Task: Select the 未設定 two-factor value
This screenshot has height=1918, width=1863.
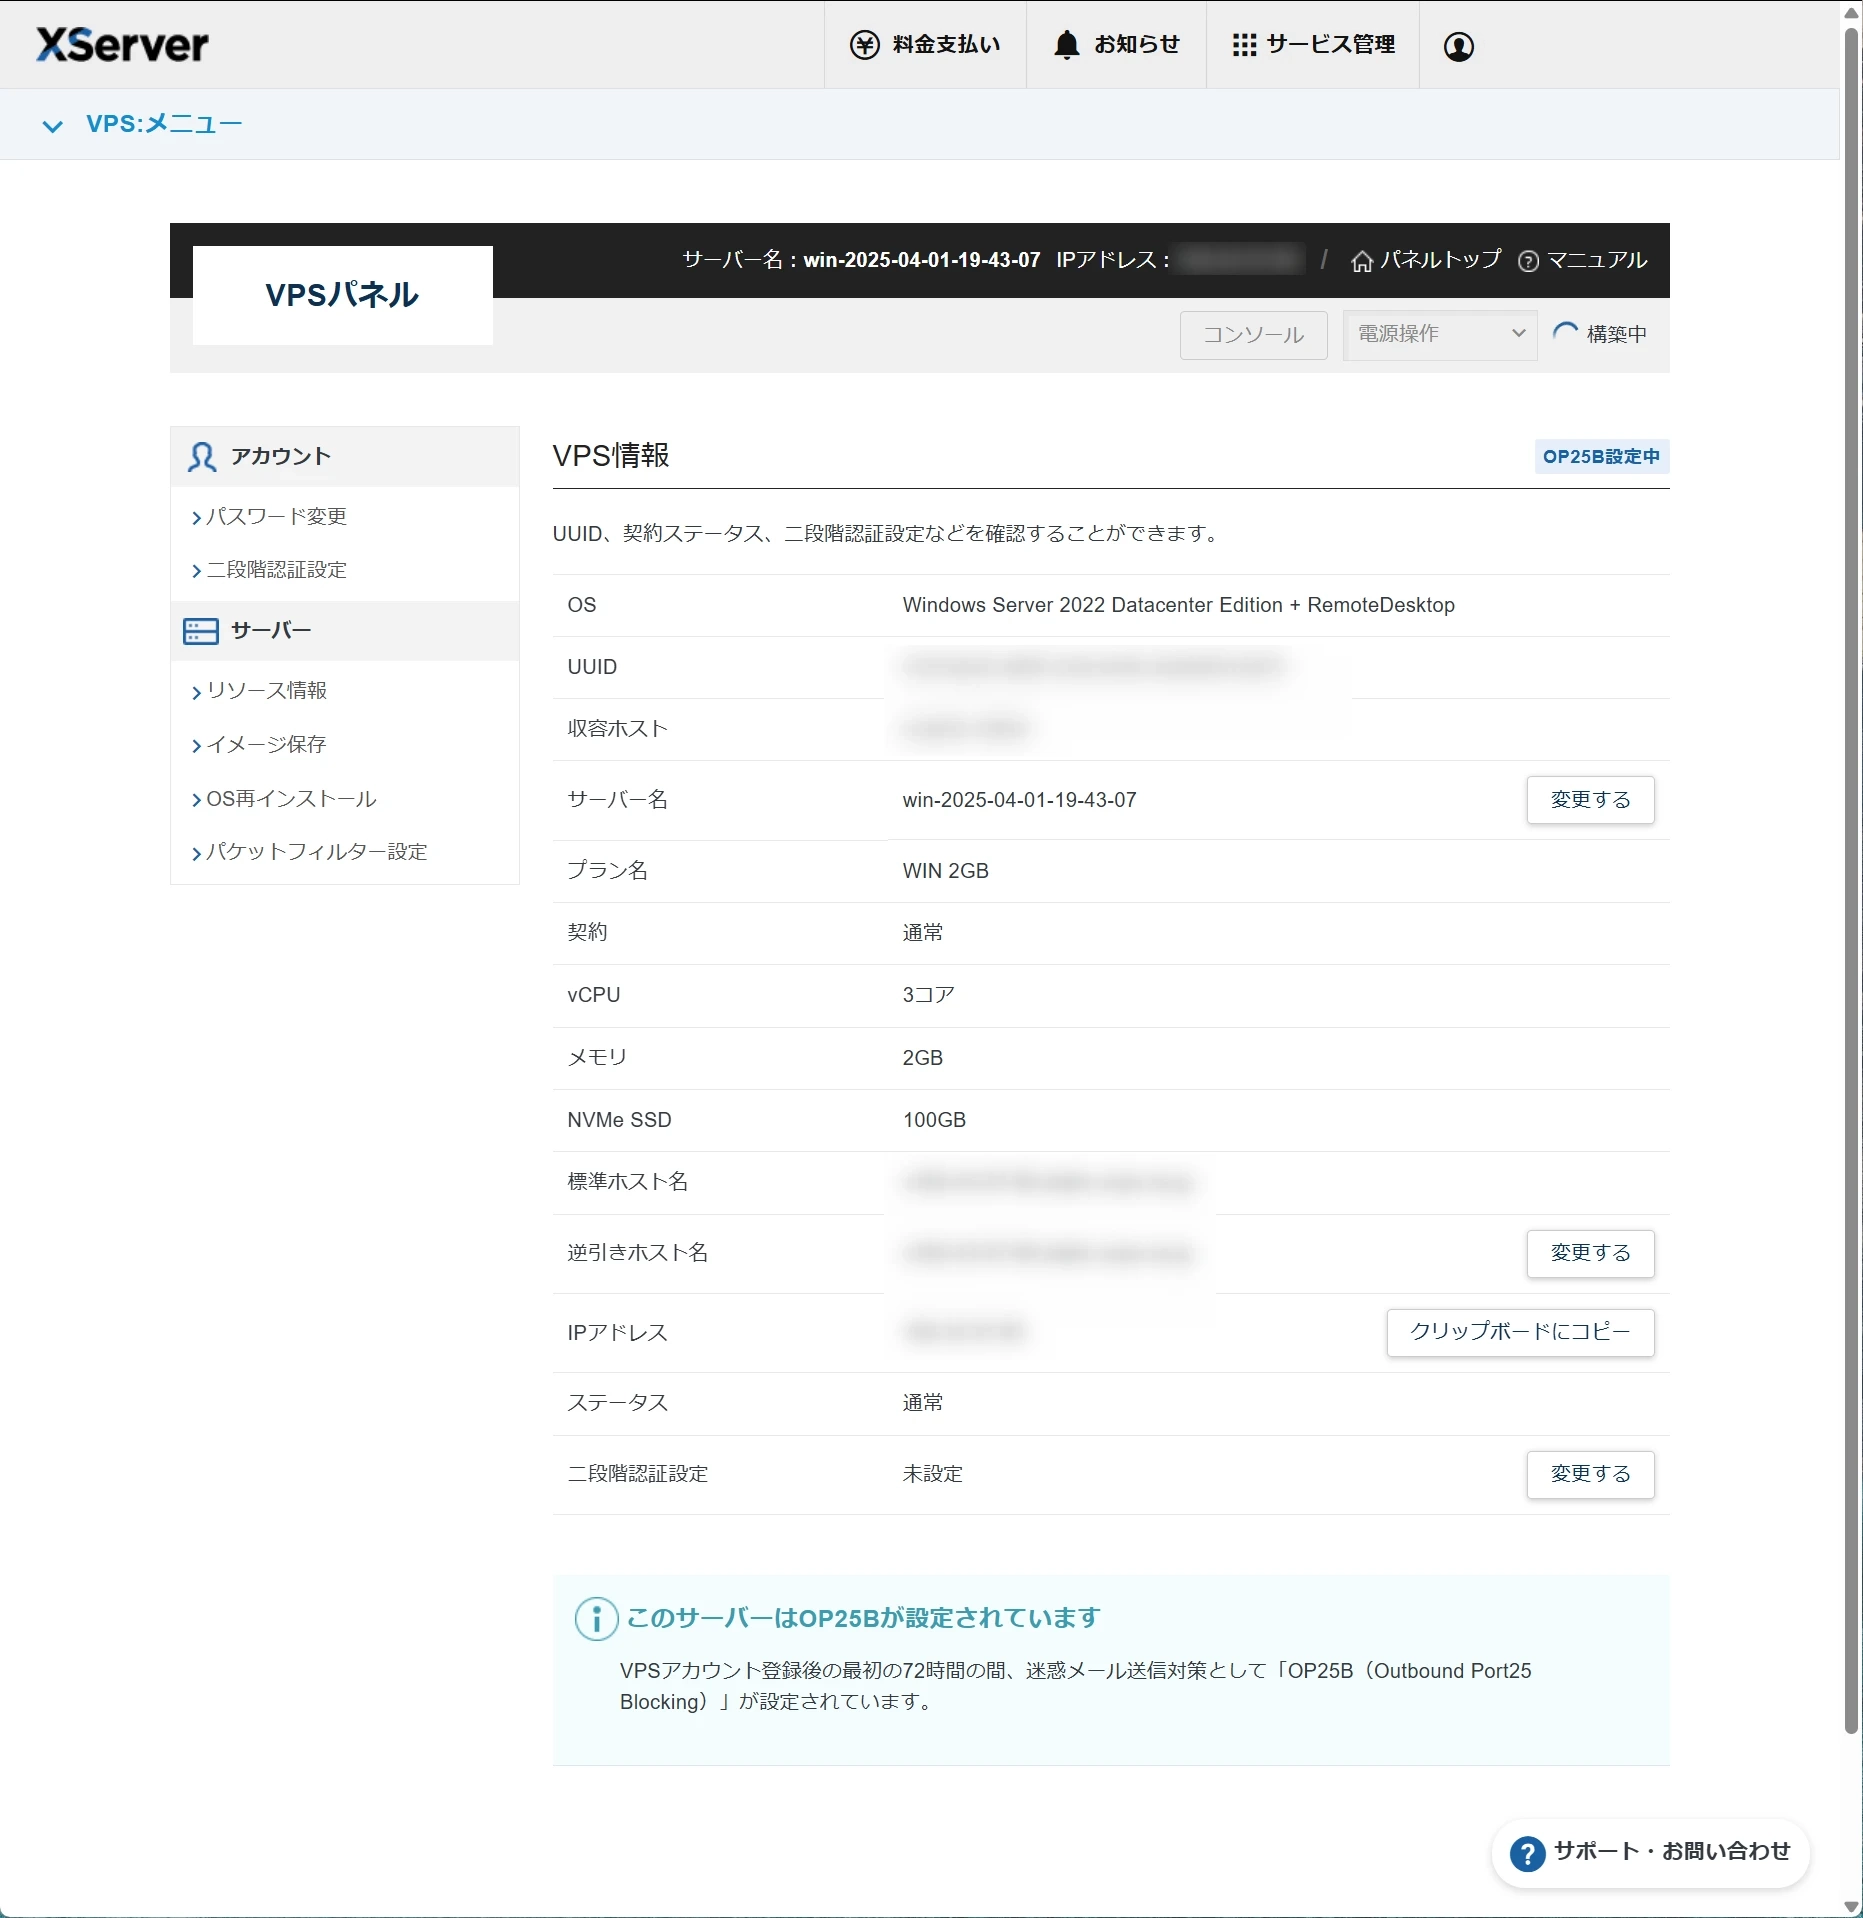Action: [x=932, y=1475]
